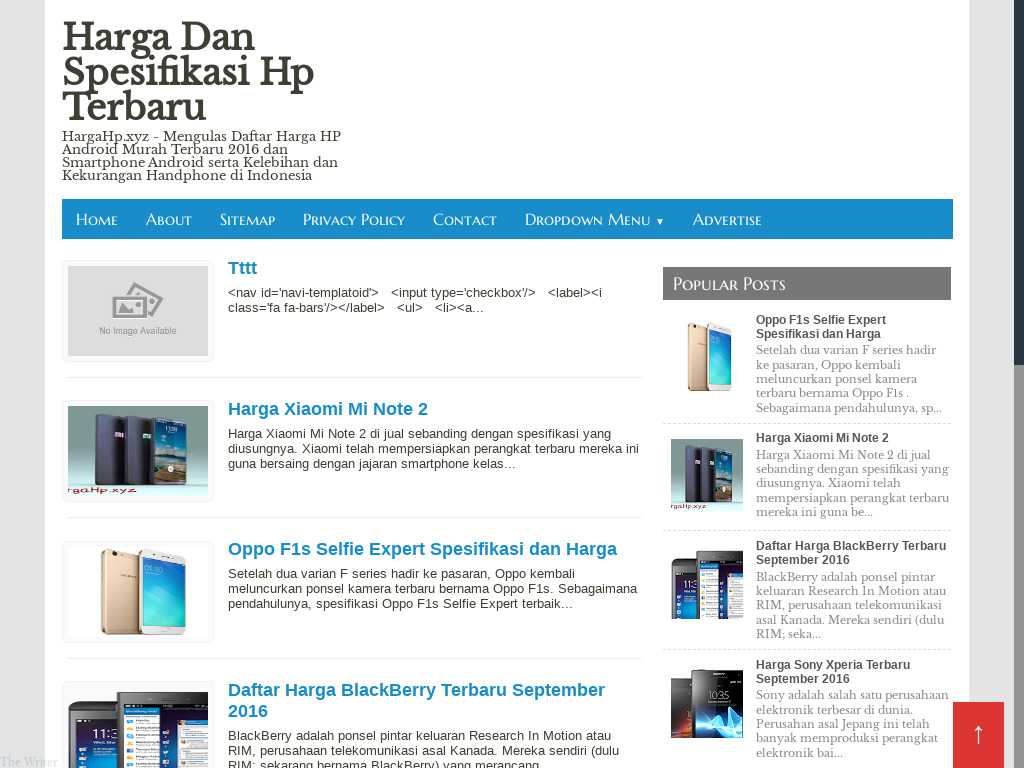Viewport: 1024px width, 768px height.
Task: Click sidebar excerpt 'Setelah dua varian F series hadir'
Action: 848,379
